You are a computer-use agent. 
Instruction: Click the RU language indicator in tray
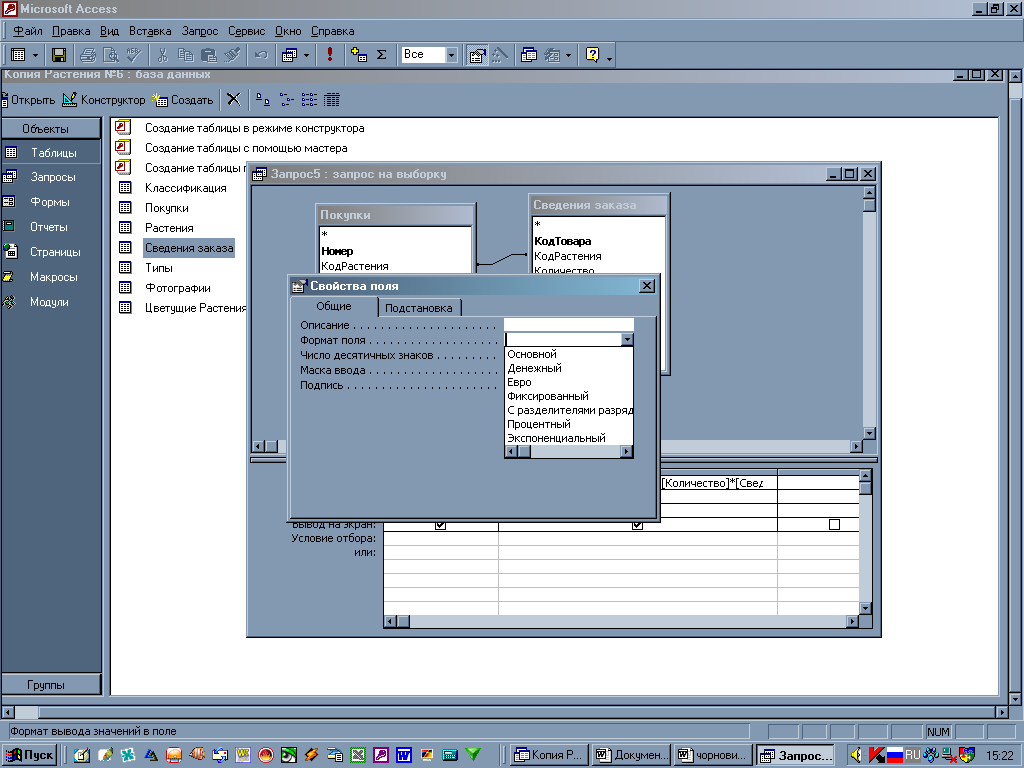(912, 754)
